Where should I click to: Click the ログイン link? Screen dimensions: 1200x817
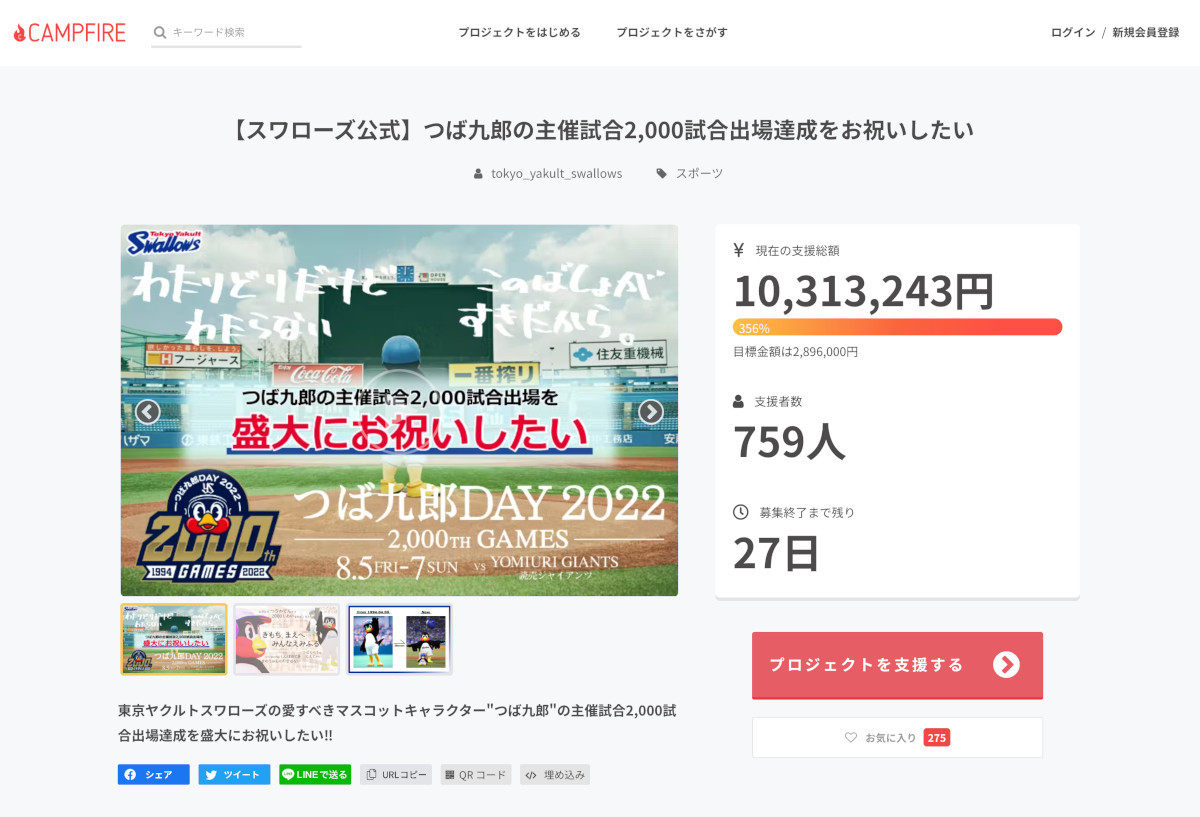(1073, 32)
